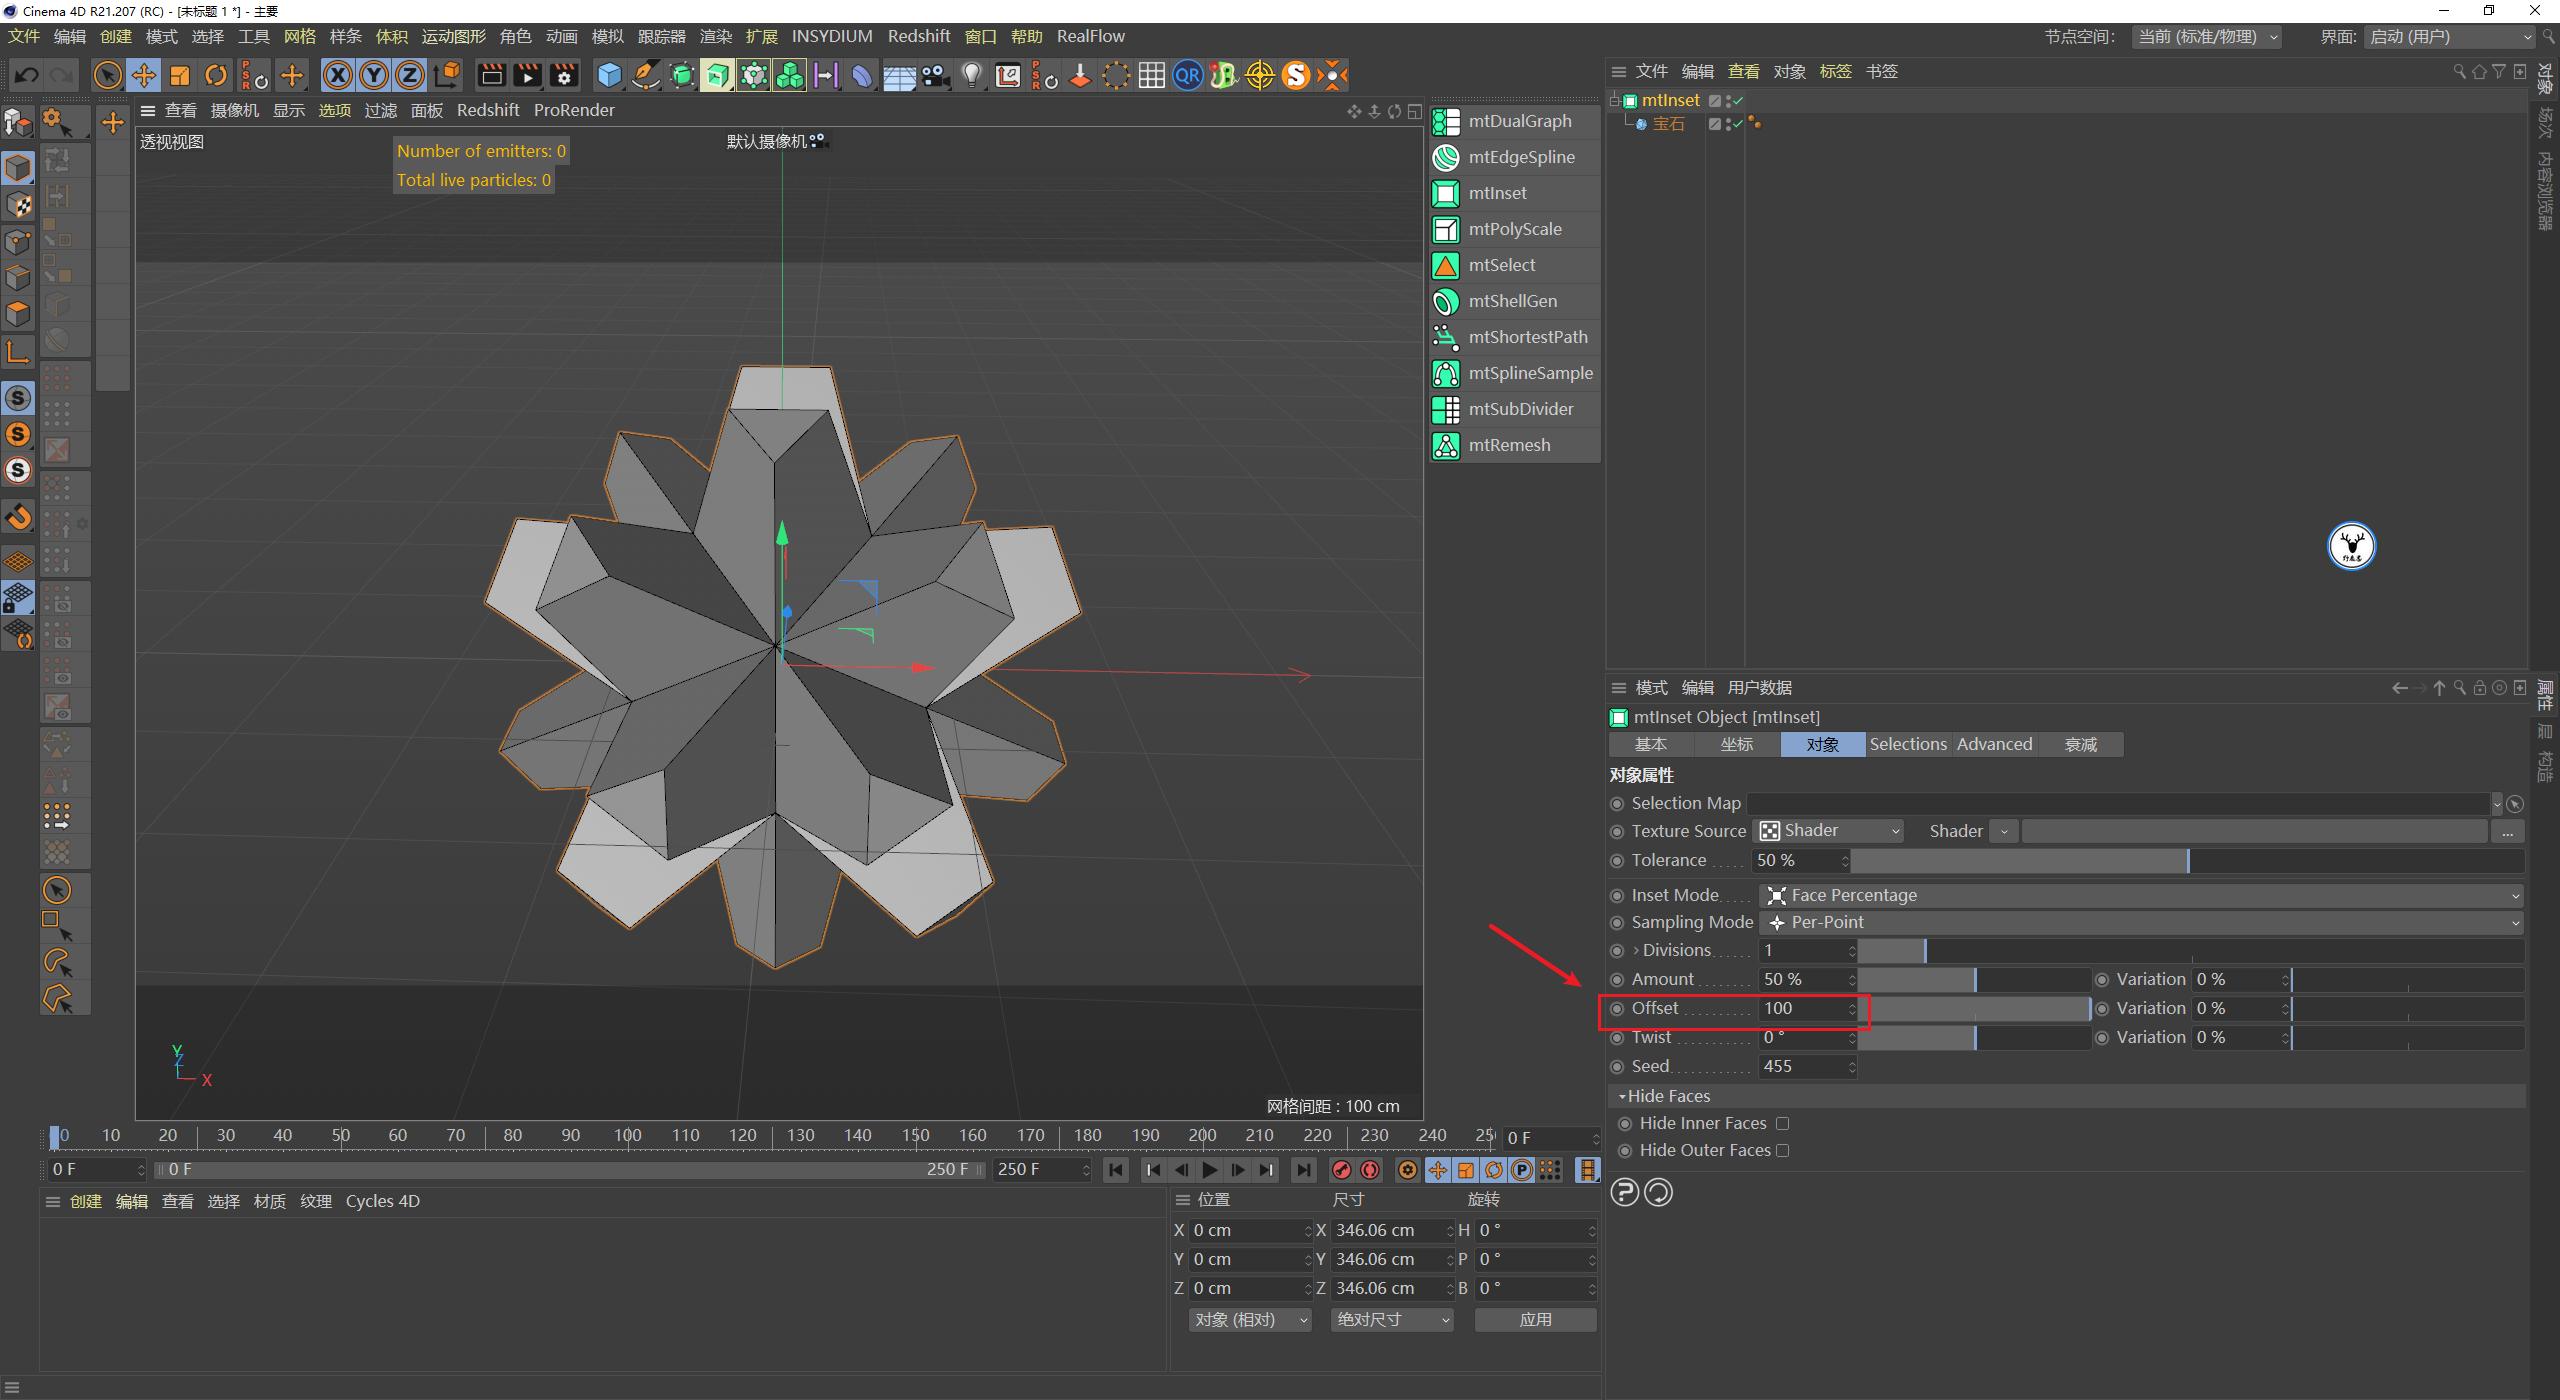This screenshot has width=2560, height=1400.
Task: Click the Shader browse ... button
Action: coord(2508,831)
